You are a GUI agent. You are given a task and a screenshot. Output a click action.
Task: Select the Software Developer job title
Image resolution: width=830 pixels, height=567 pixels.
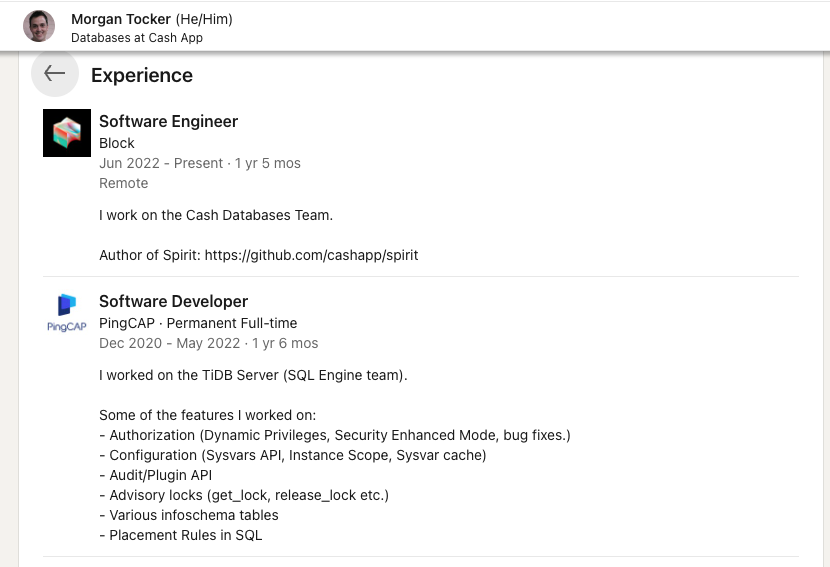[173, 301]
